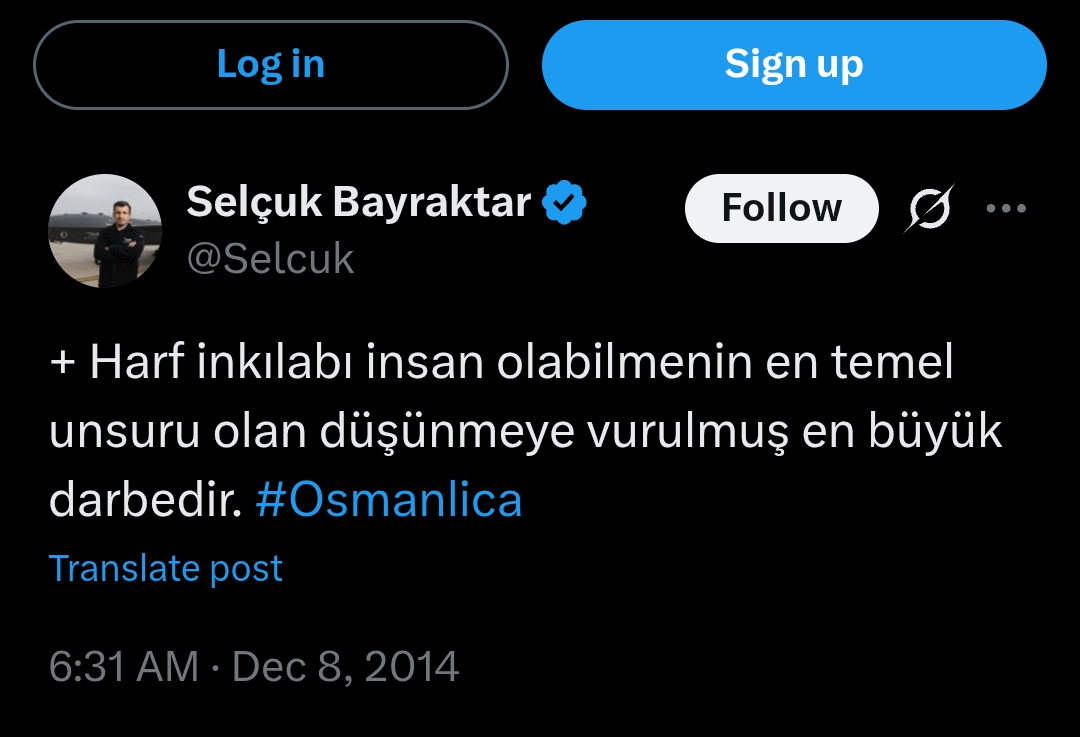Click the Log in button
The width and height of the screenshot is (1080, 737).
[271, 65]
